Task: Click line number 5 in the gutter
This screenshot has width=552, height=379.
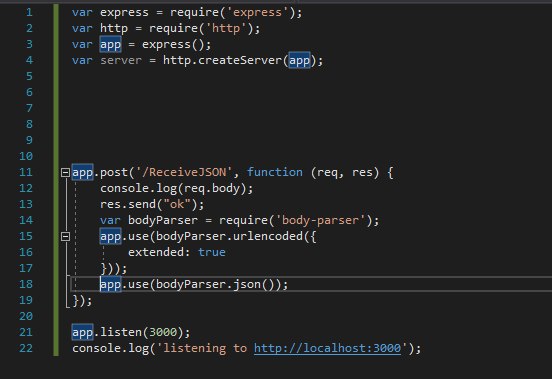Action: click(29, 76)
